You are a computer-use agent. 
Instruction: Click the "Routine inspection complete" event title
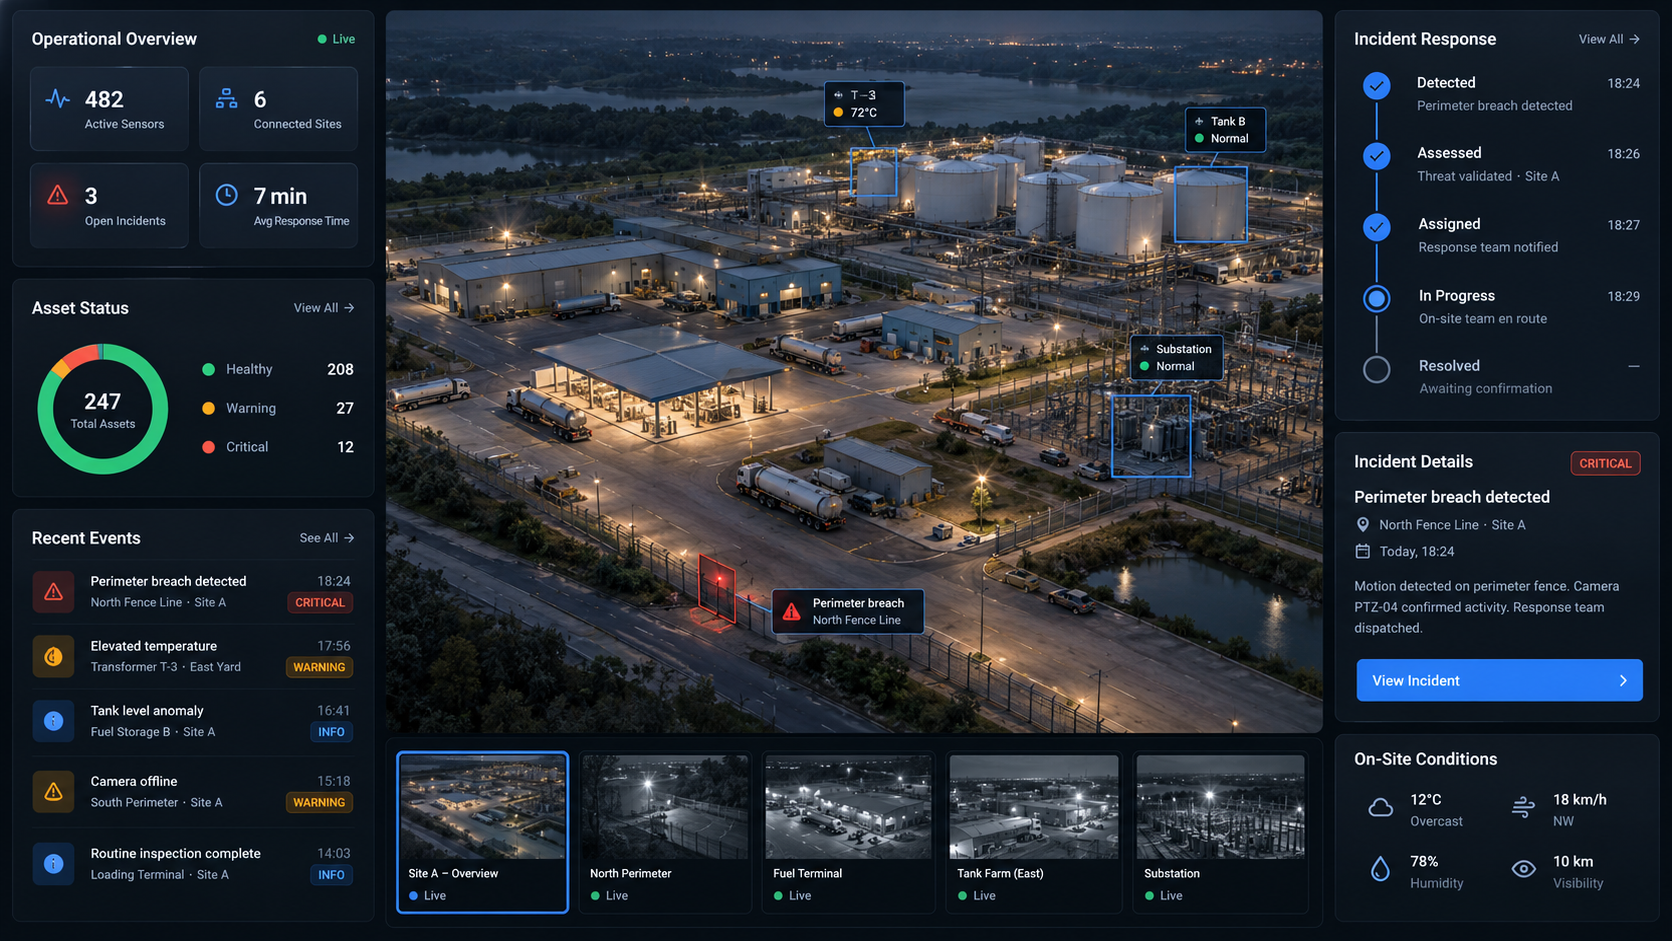click(x=175, y=853)
